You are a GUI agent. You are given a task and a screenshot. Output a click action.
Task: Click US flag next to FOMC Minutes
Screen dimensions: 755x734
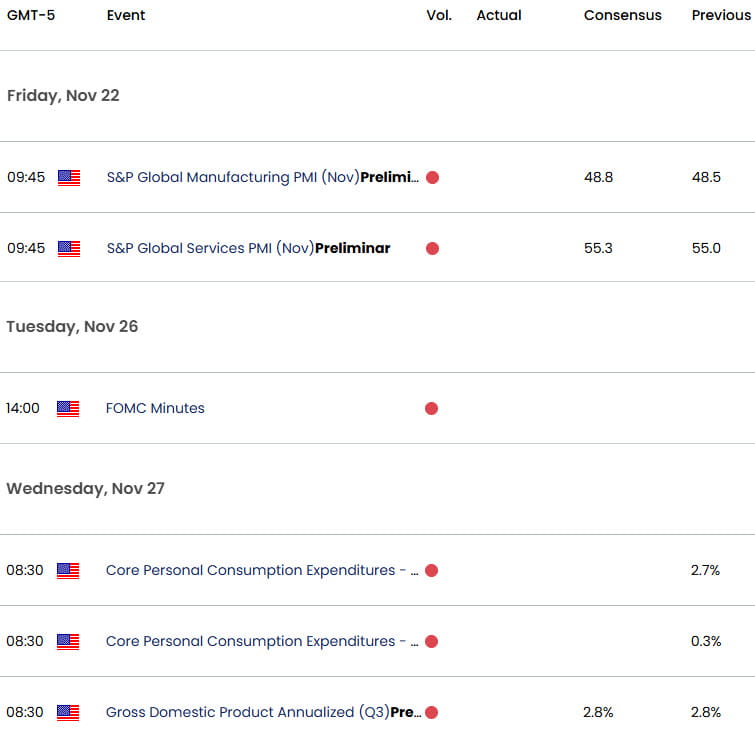tap(68, 408)
